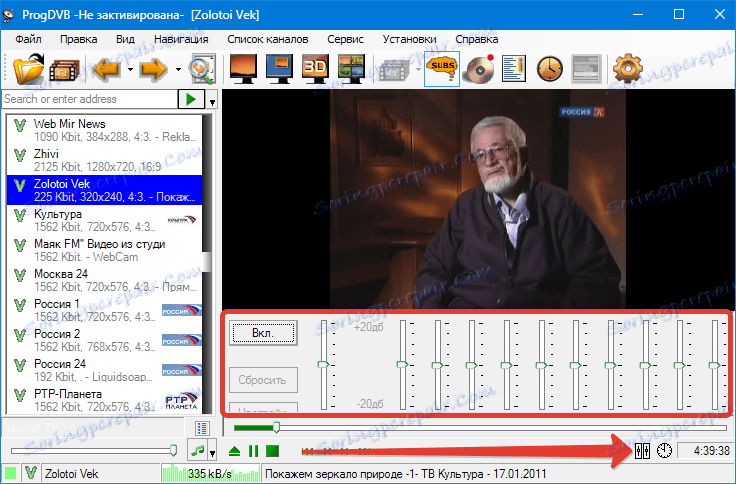The width and height of the screenshot is (736, 484).
Task: Toggle the equalizer with the Вкл. button
Action: pos(263,332)
